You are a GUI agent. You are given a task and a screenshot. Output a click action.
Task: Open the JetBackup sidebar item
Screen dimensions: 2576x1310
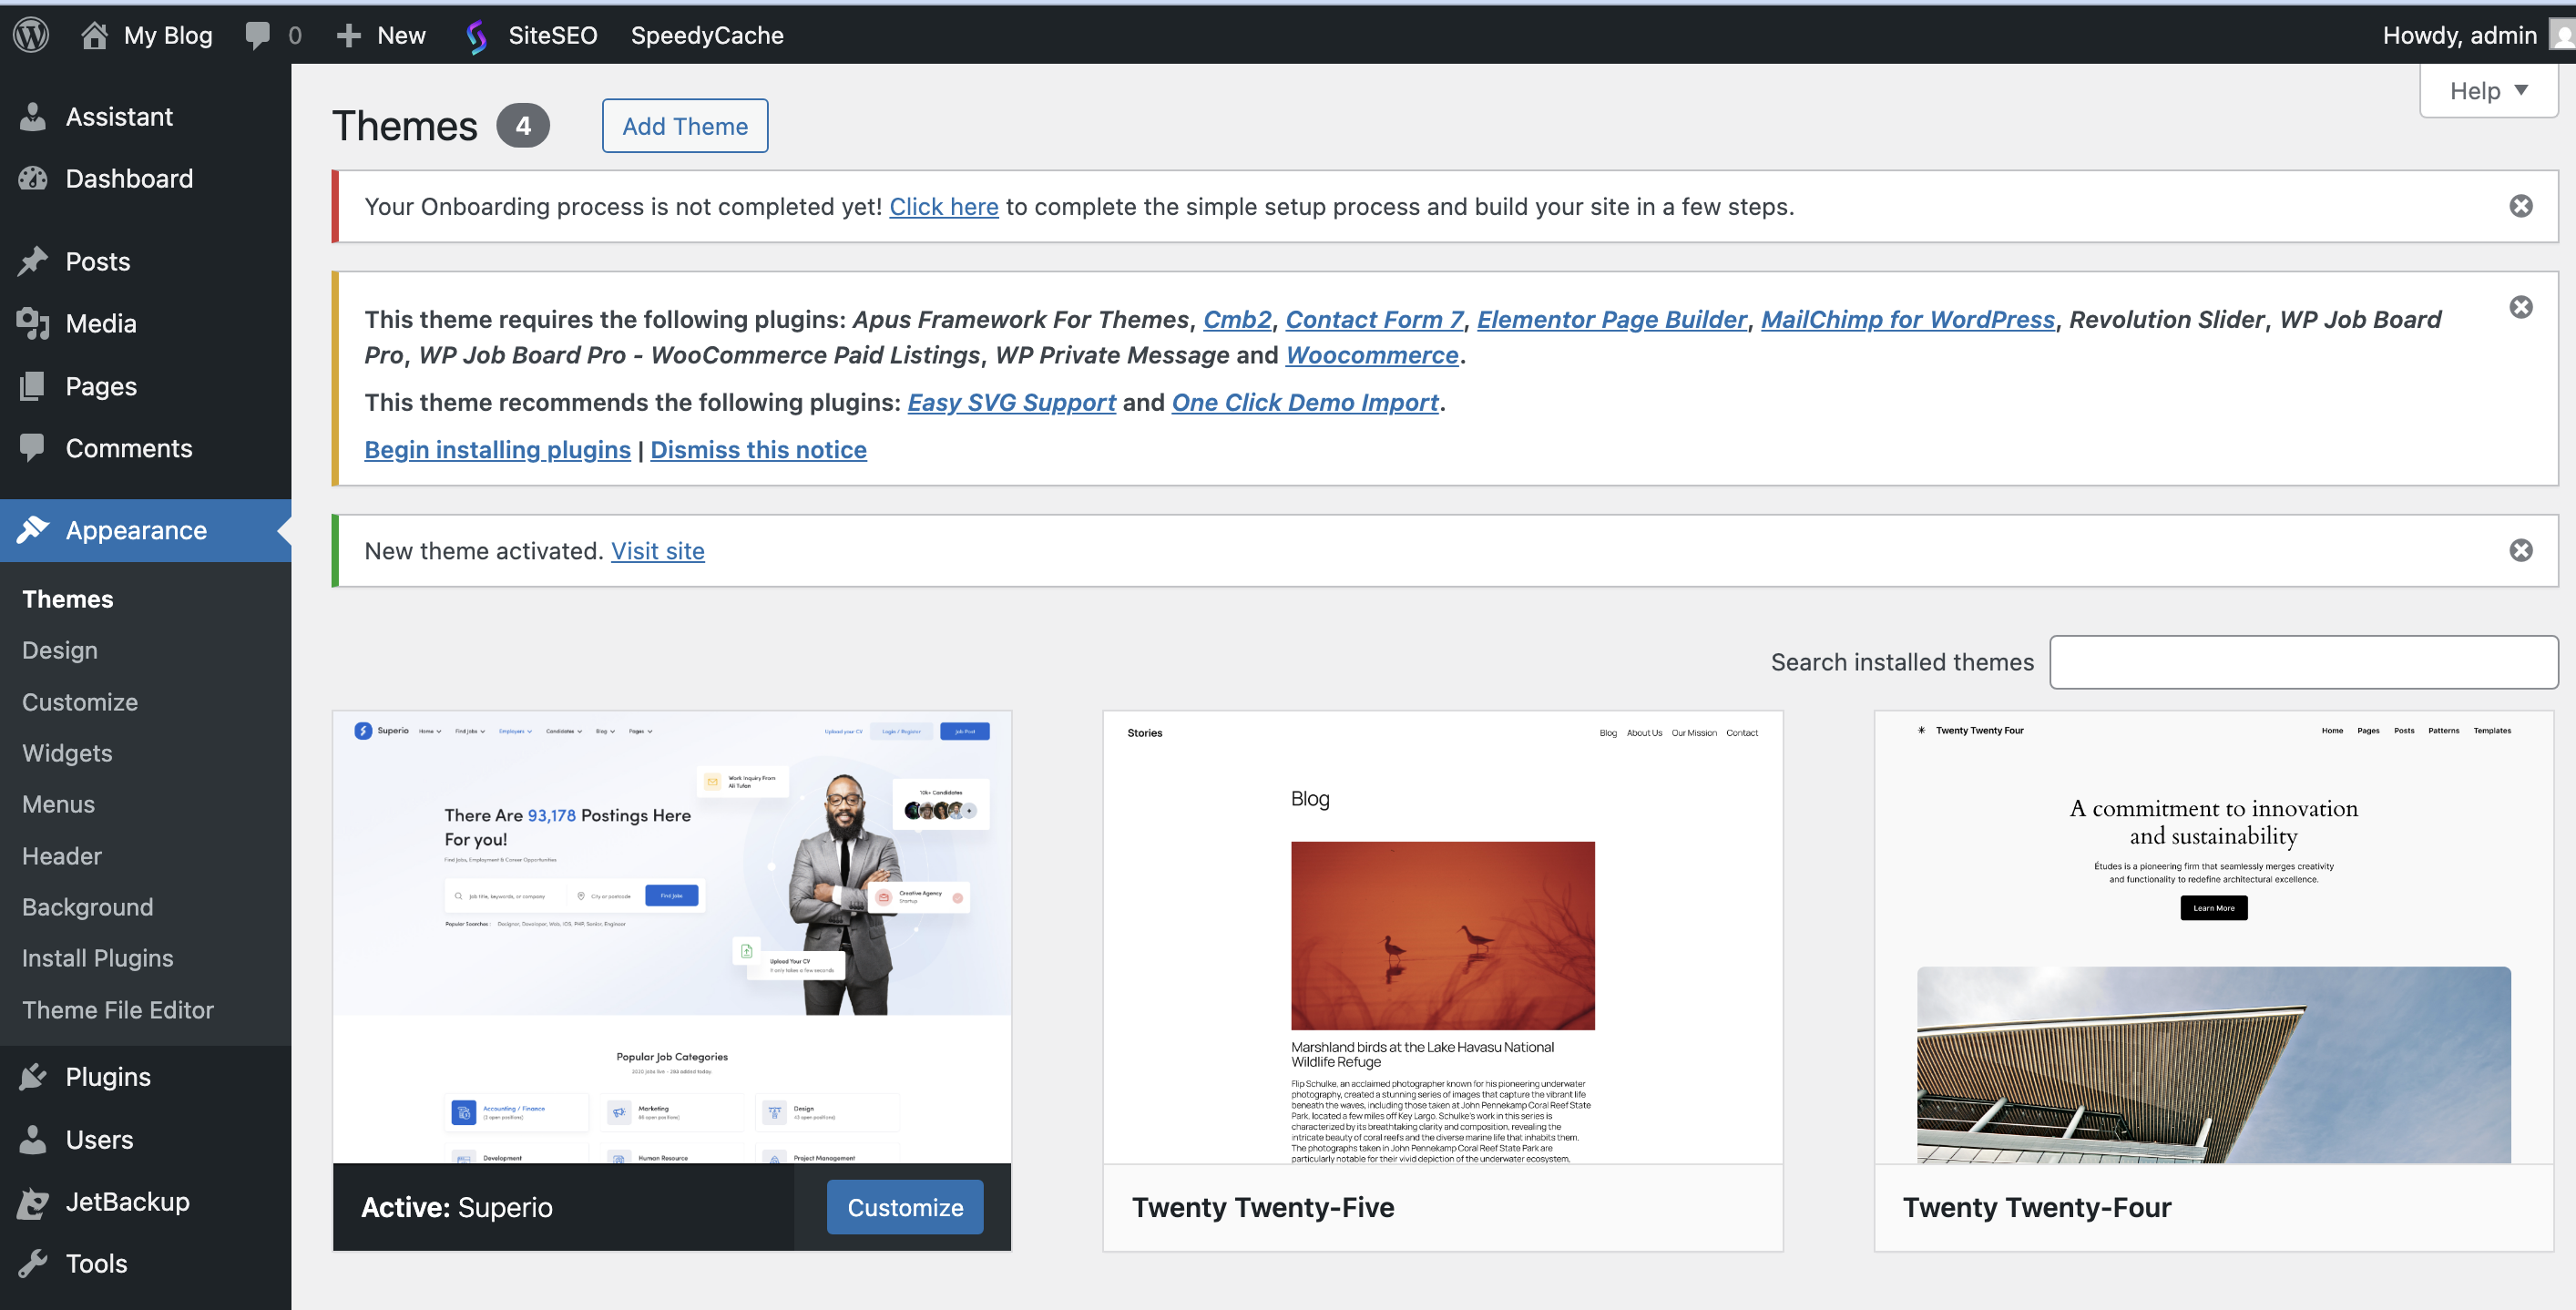(127, 1201)
